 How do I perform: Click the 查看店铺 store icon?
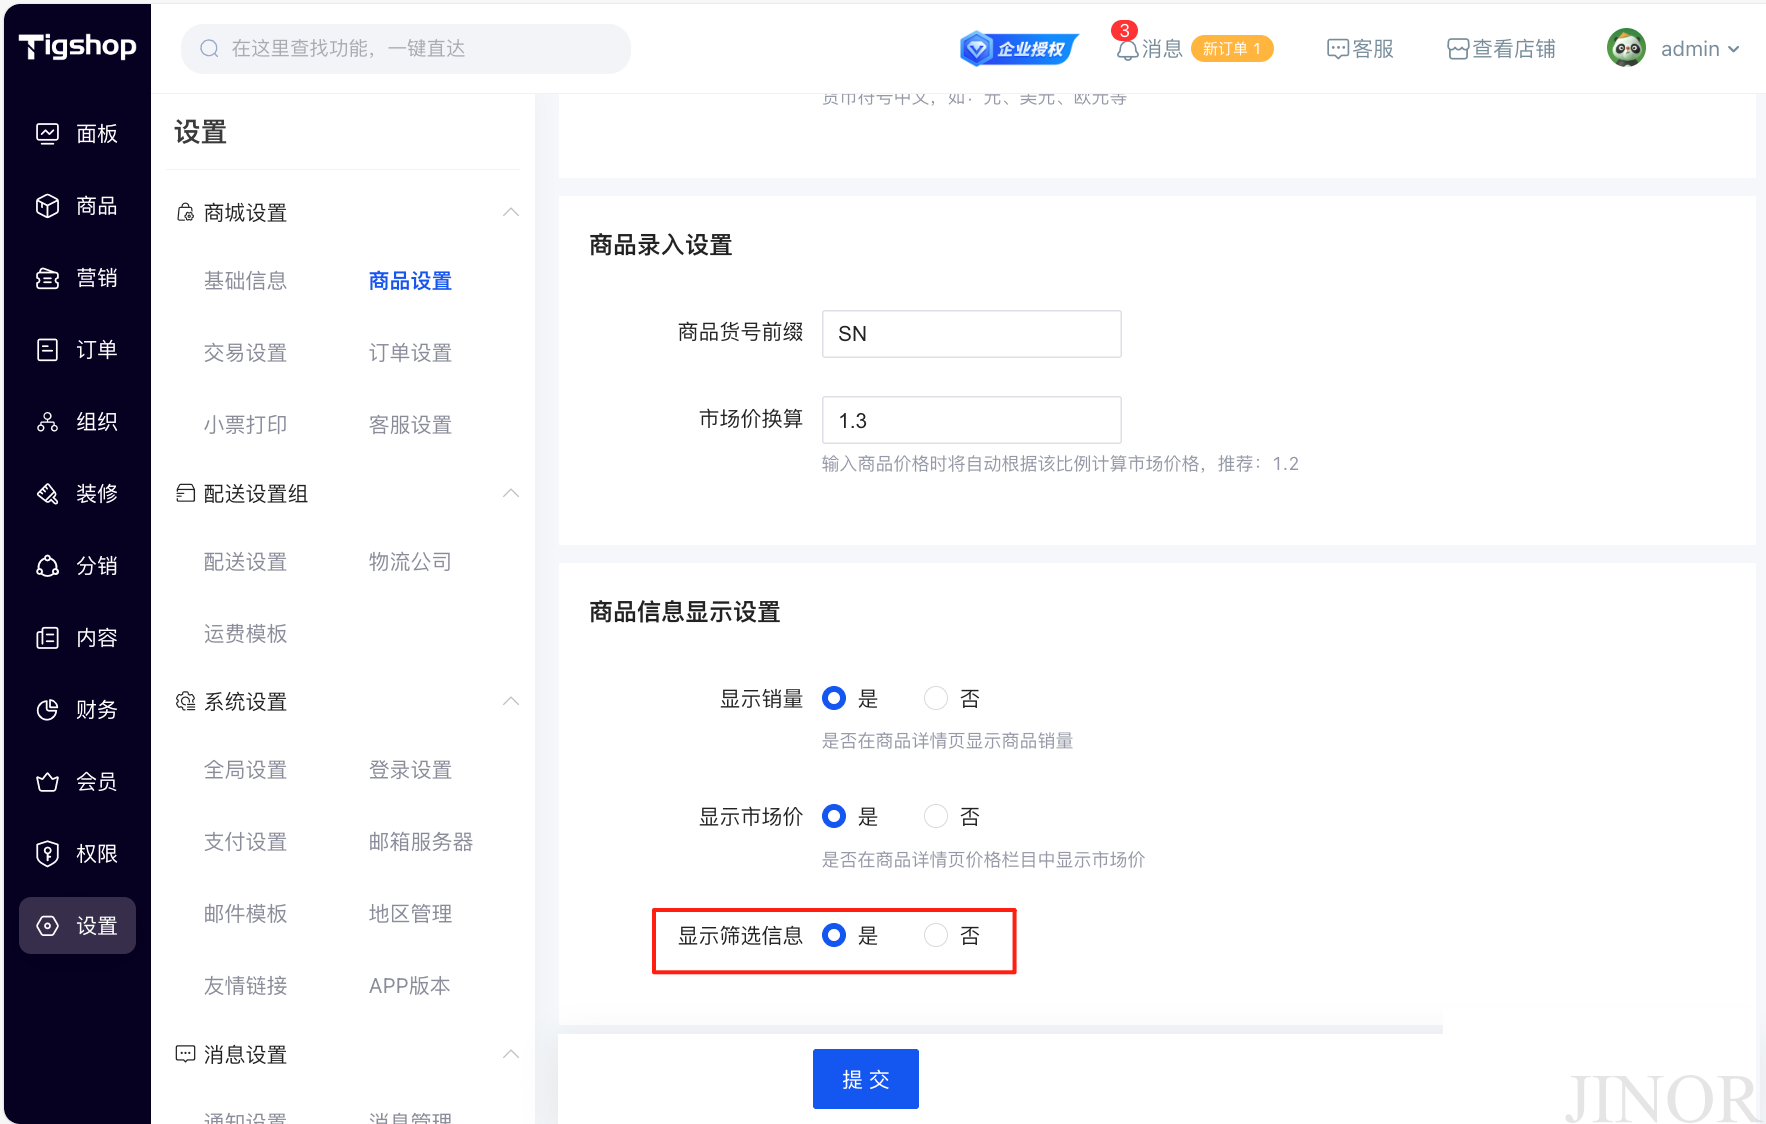(1458, 49)
